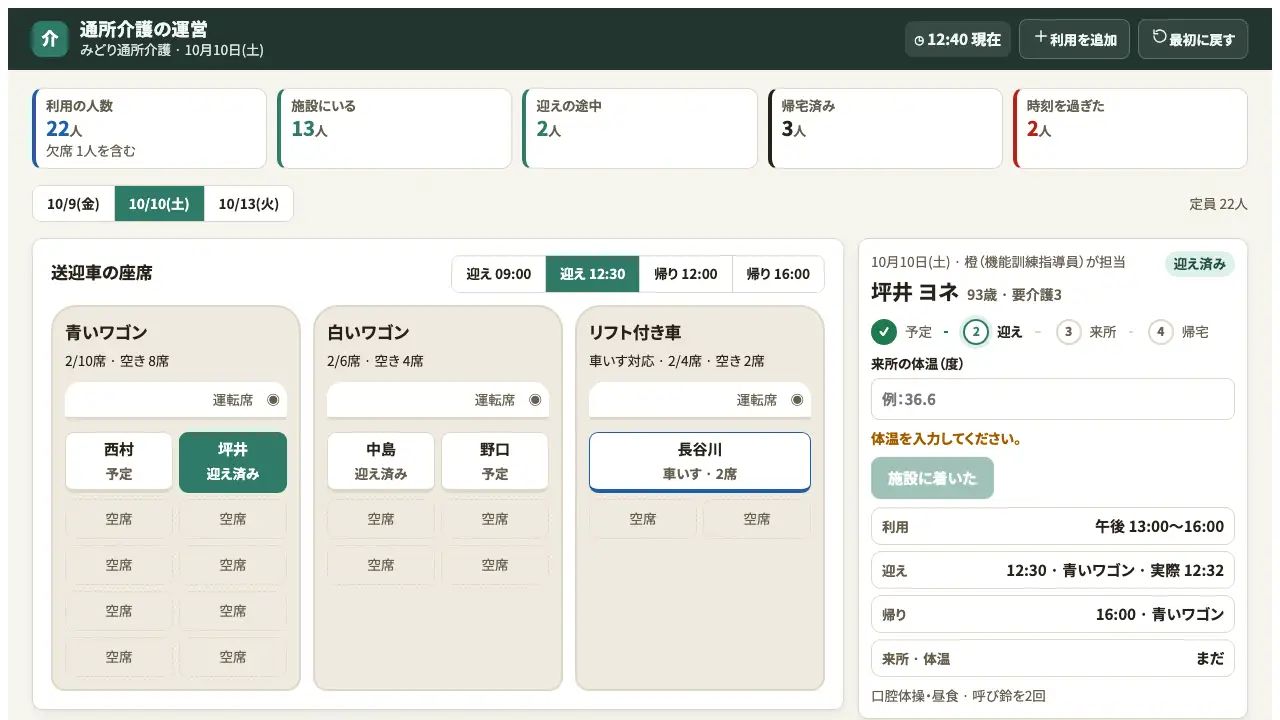
Task: Click the disabled 施設に着いた button
Action: 933,478
